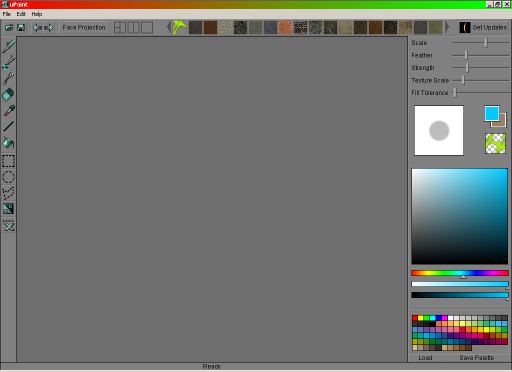Switch to the single-pane view layout
Viewport: 512px width, 372px height.
point(147,27)
